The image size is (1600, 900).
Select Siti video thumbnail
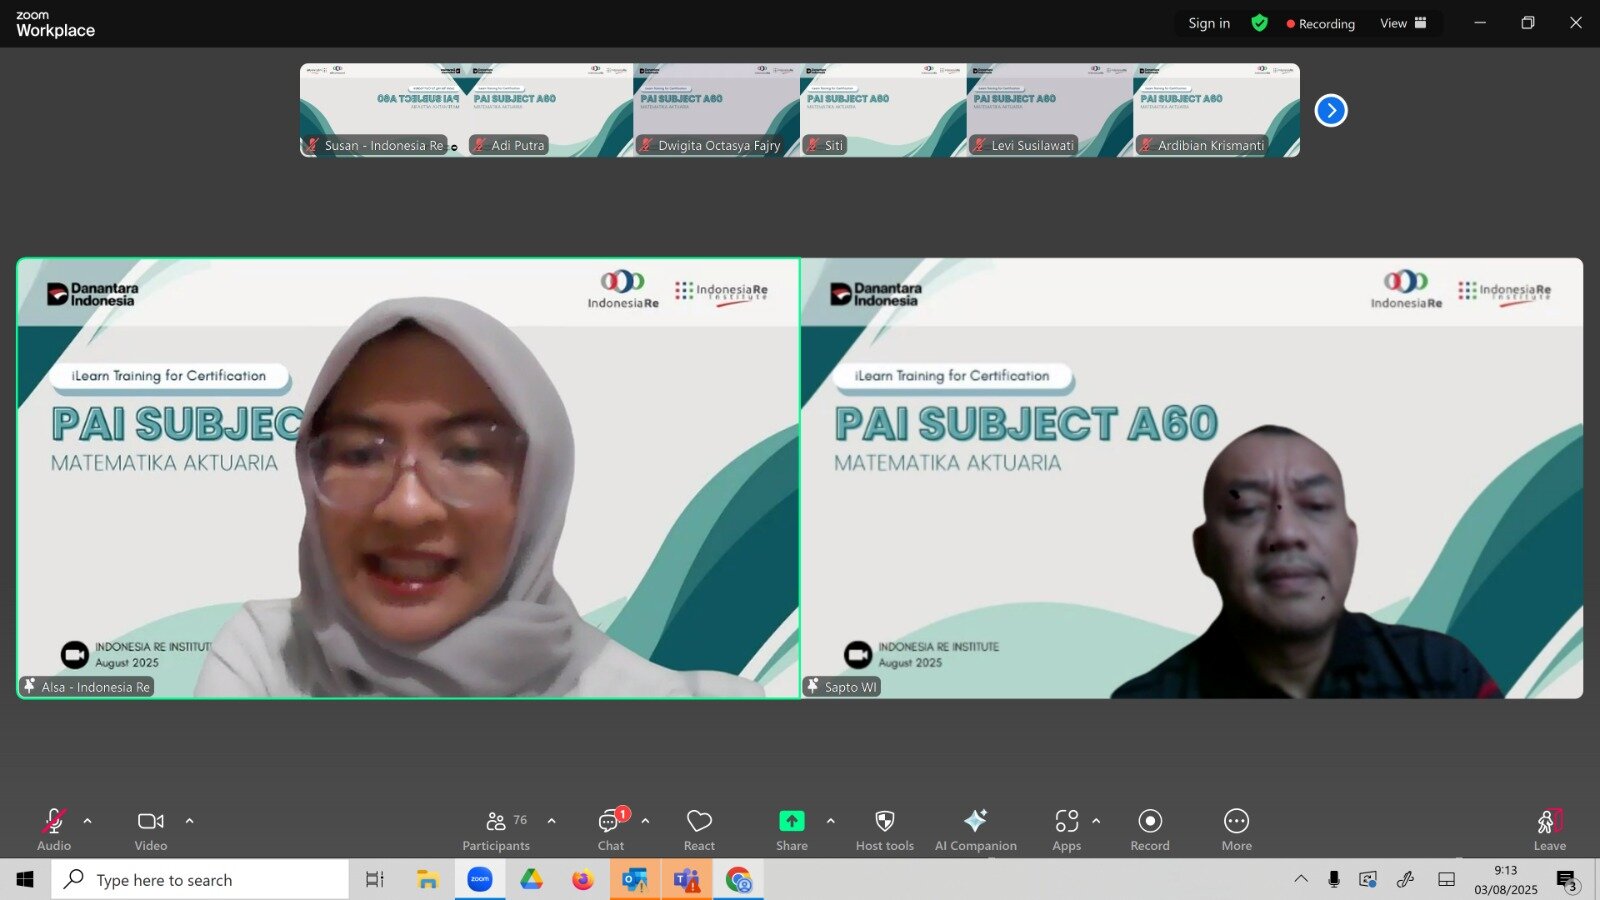(x=884, y=110)
